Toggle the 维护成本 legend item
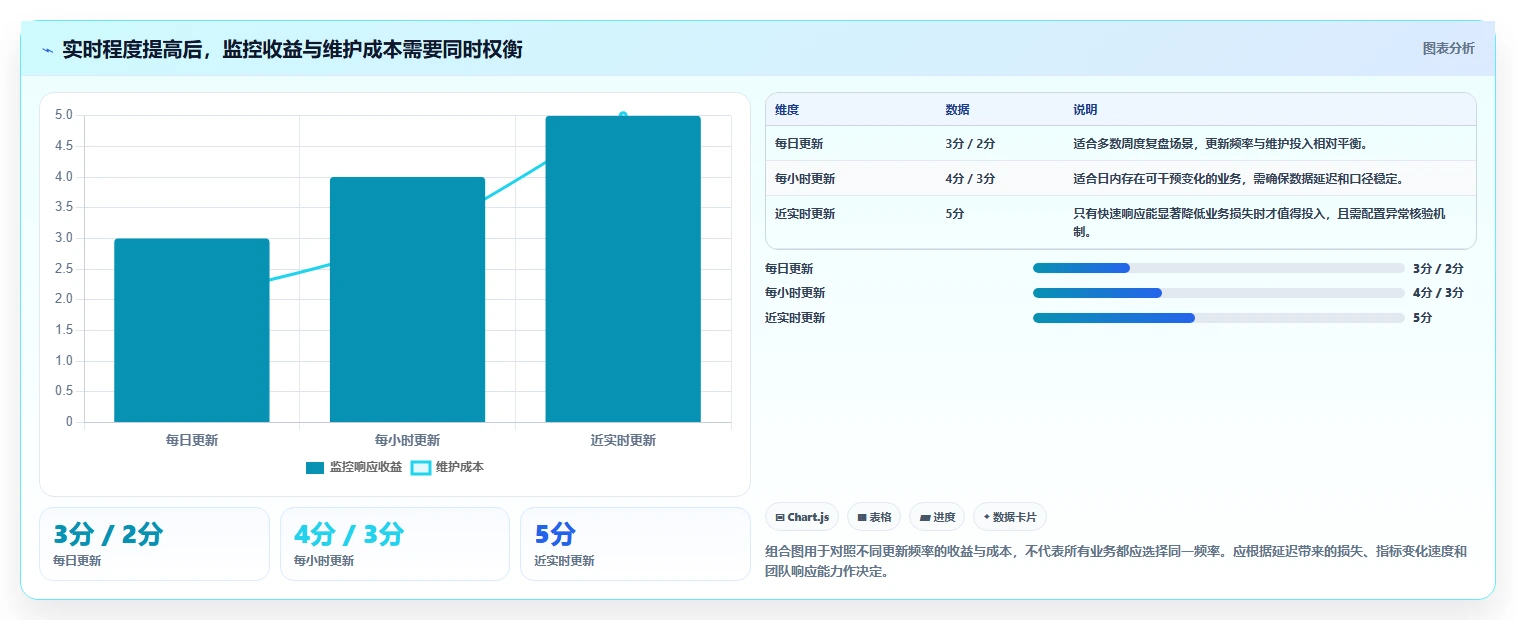Image resolution: width=1516 pixels, height=620 pixels. [x=447, y=467]
